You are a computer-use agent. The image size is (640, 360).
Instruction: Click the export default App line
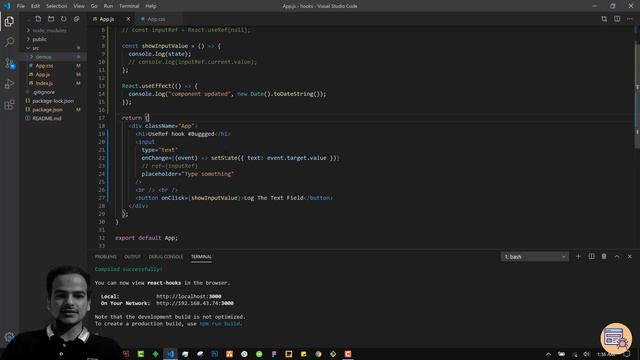tap(146, 238)
